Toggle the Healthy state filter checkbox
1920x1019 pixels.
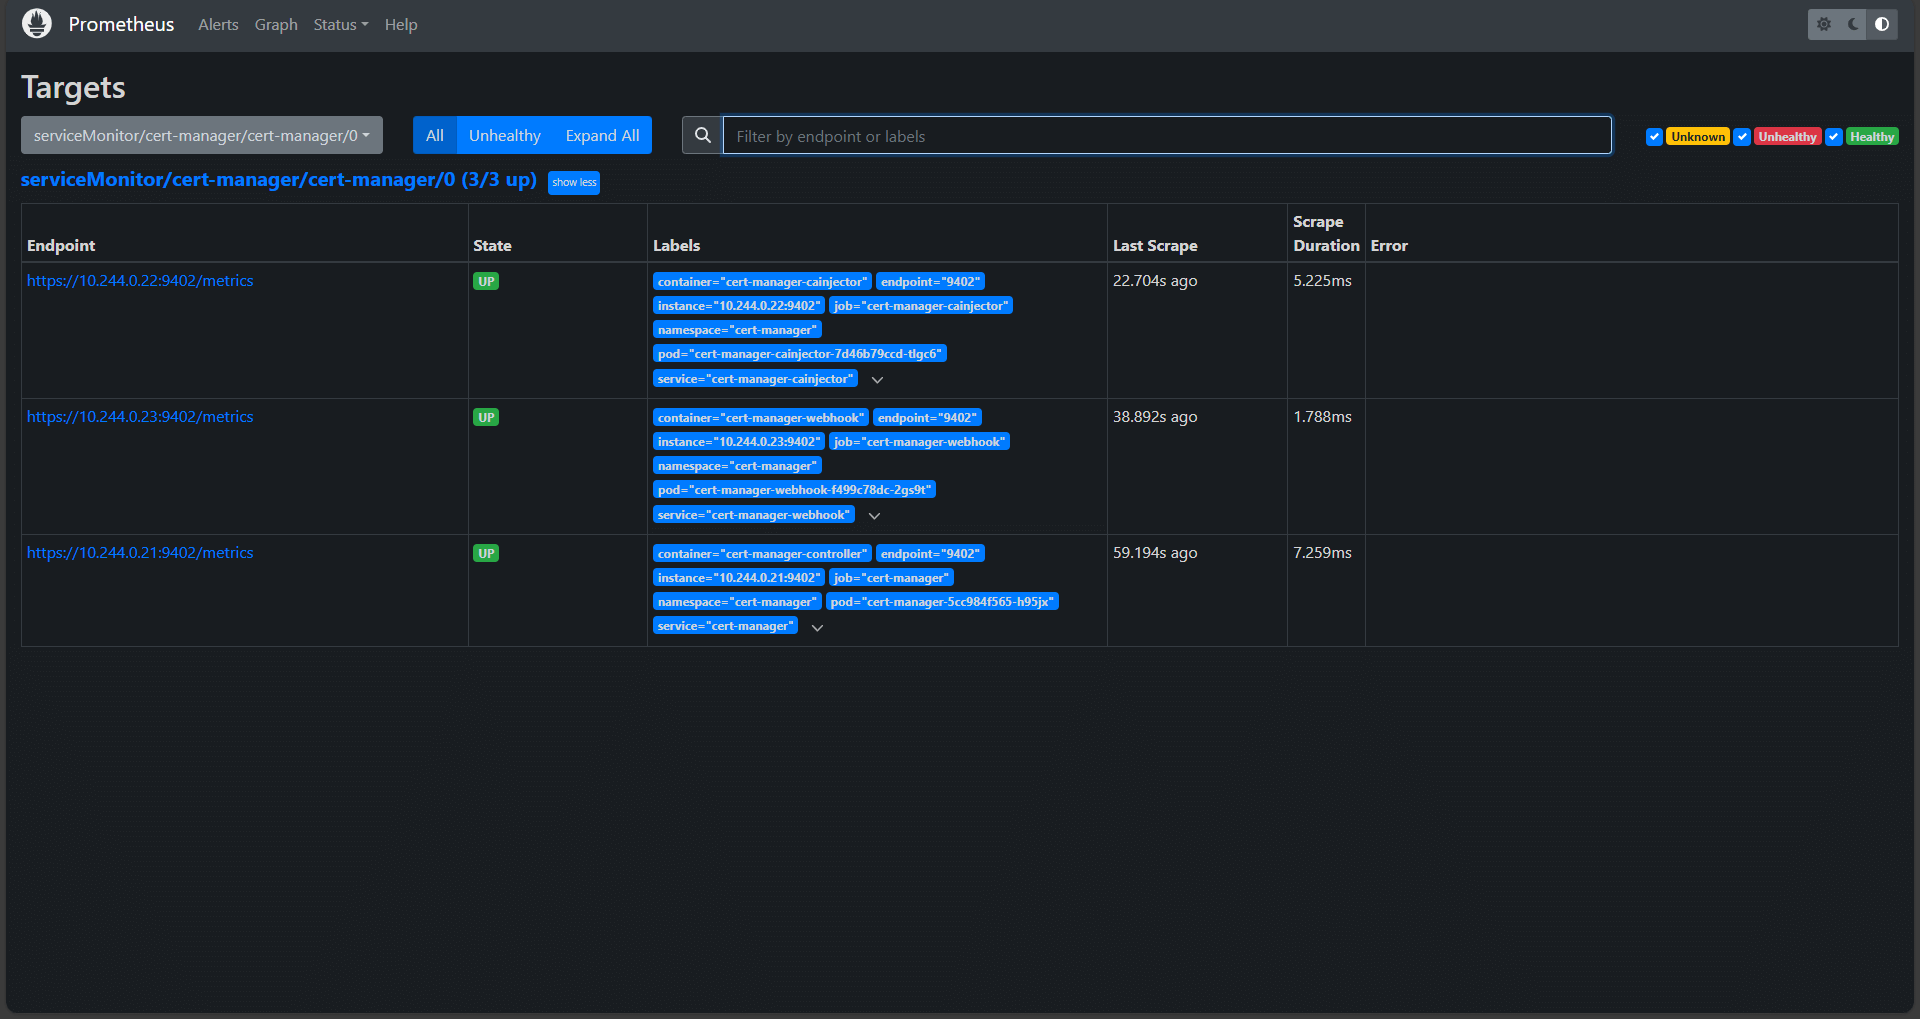click(1834, 137)
